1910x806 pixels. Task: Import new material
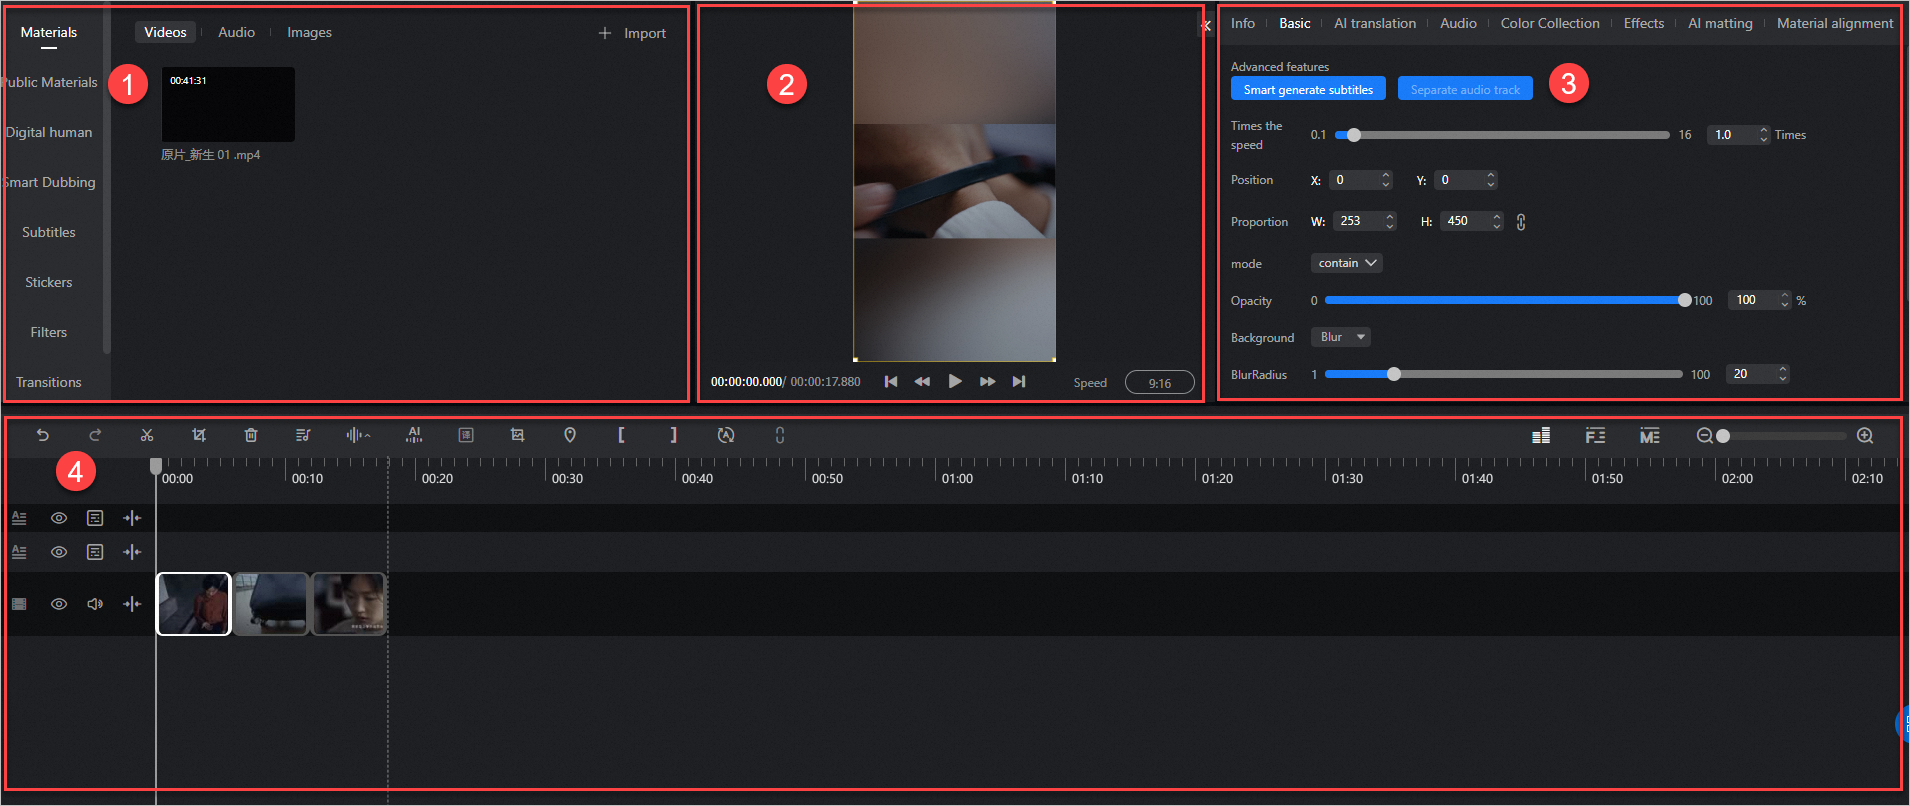[632, 33]
